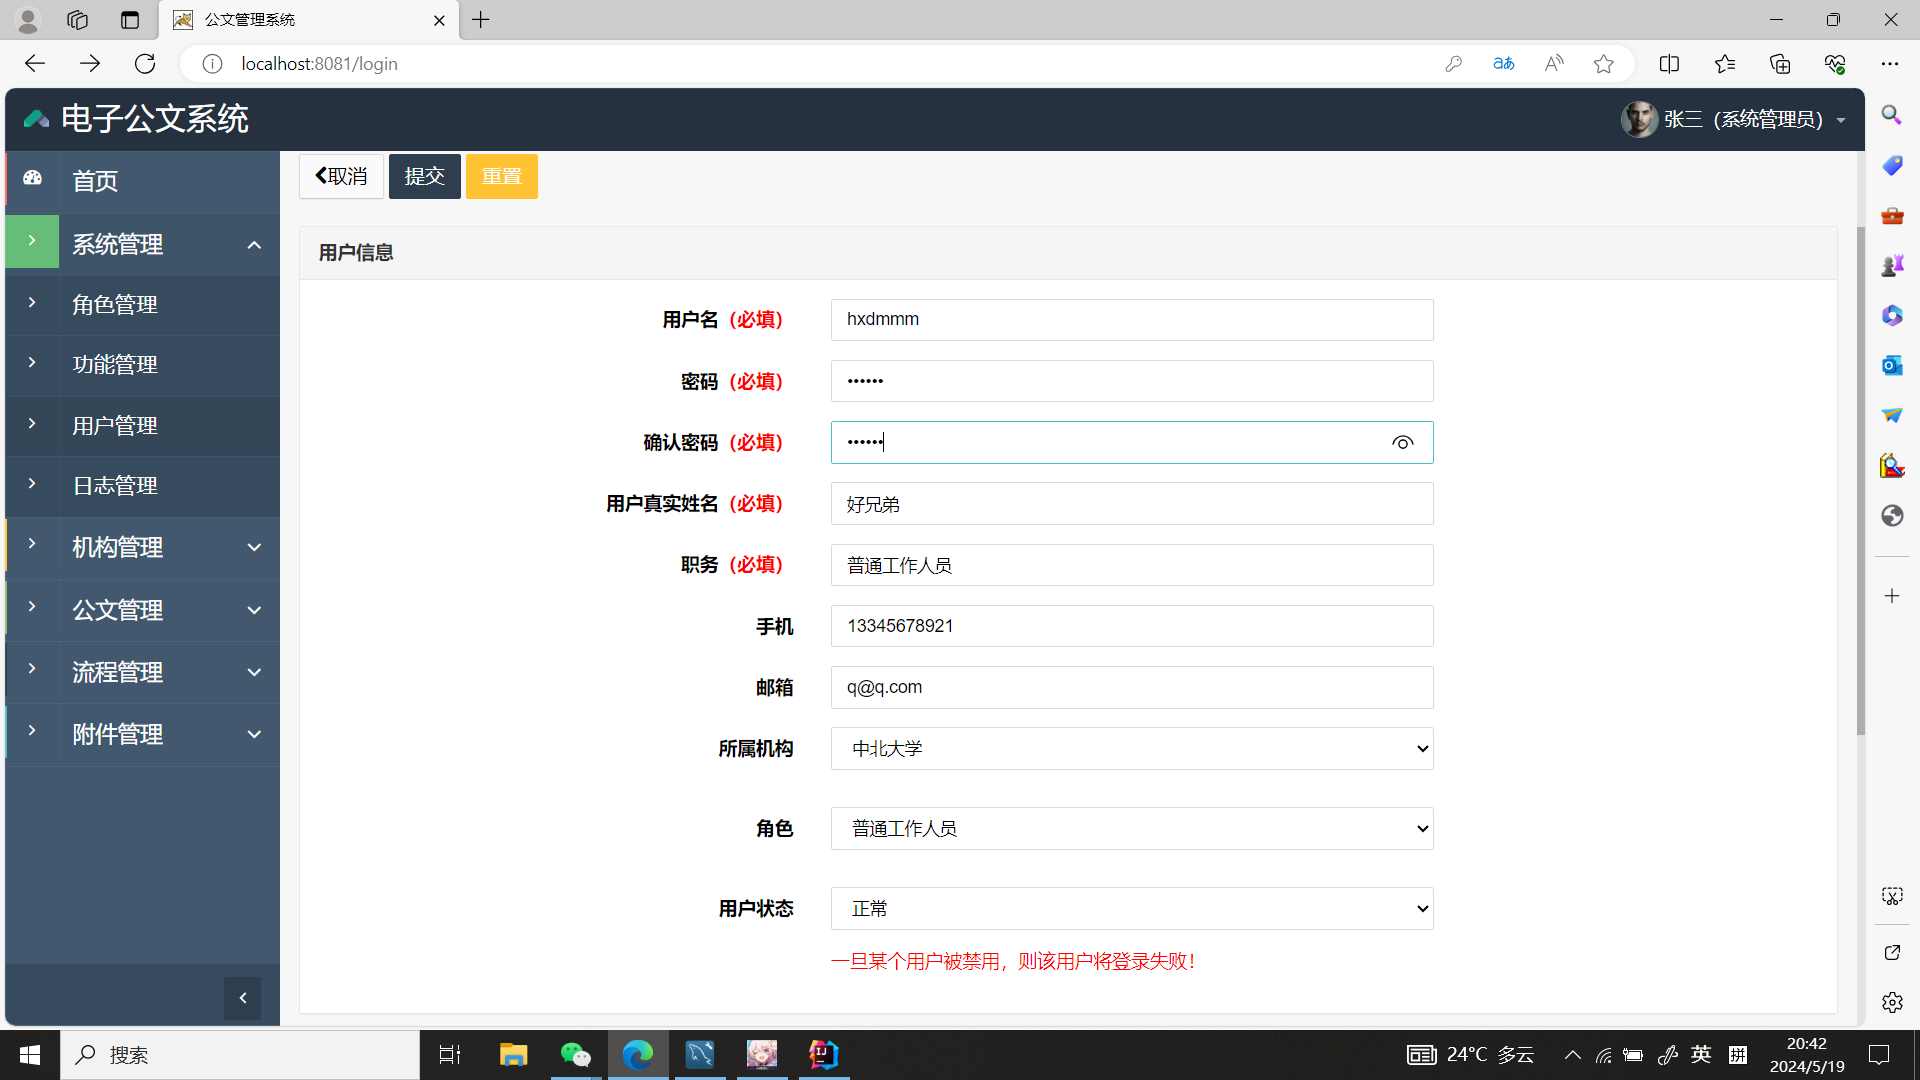Open the 所属机构 dropdown

pyautogui.click(x=1131, y=749)
